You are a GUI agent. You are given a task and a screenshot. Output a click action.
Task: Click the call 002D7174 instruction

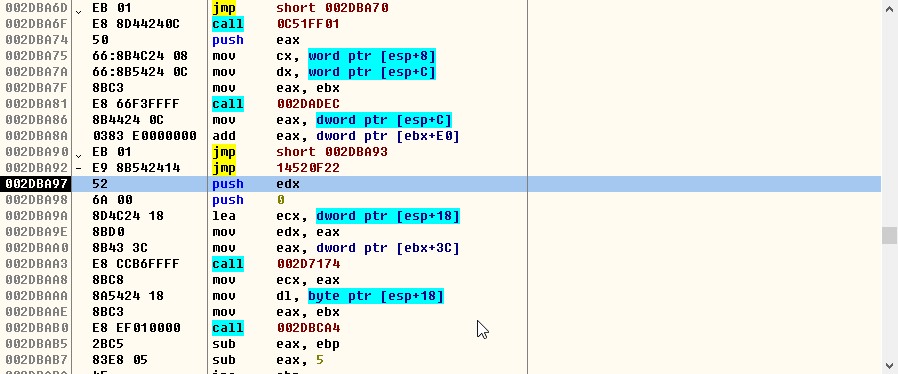tap(275, 264)
